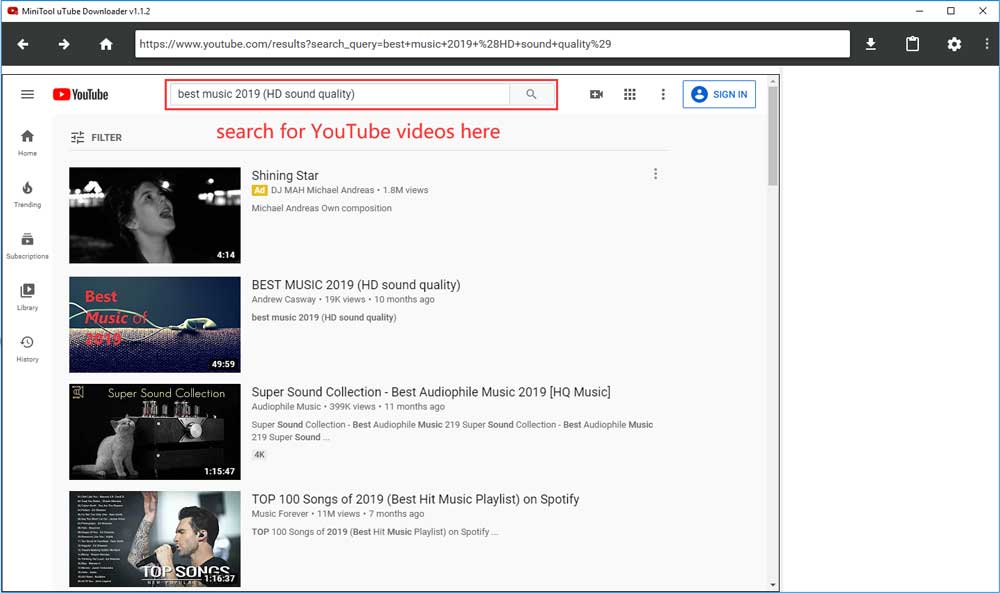This screenshot has height=593, width=1000.
Task: Click BEST MUSIC 2019 (HD sound quality) title
Action: point(356,285)
